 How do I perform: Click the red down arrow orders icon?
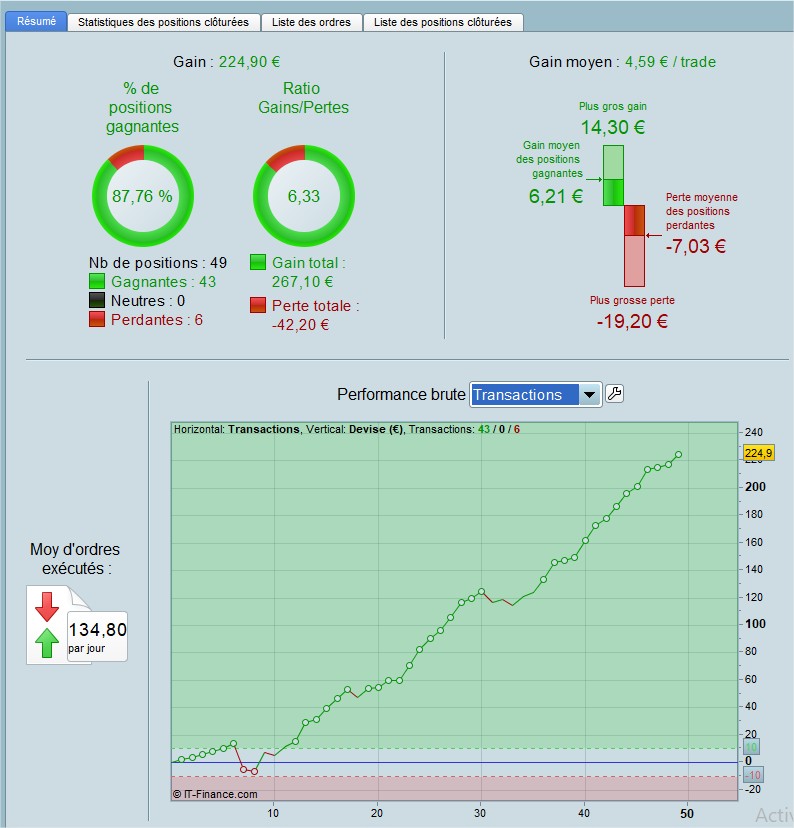click(47, 606)
